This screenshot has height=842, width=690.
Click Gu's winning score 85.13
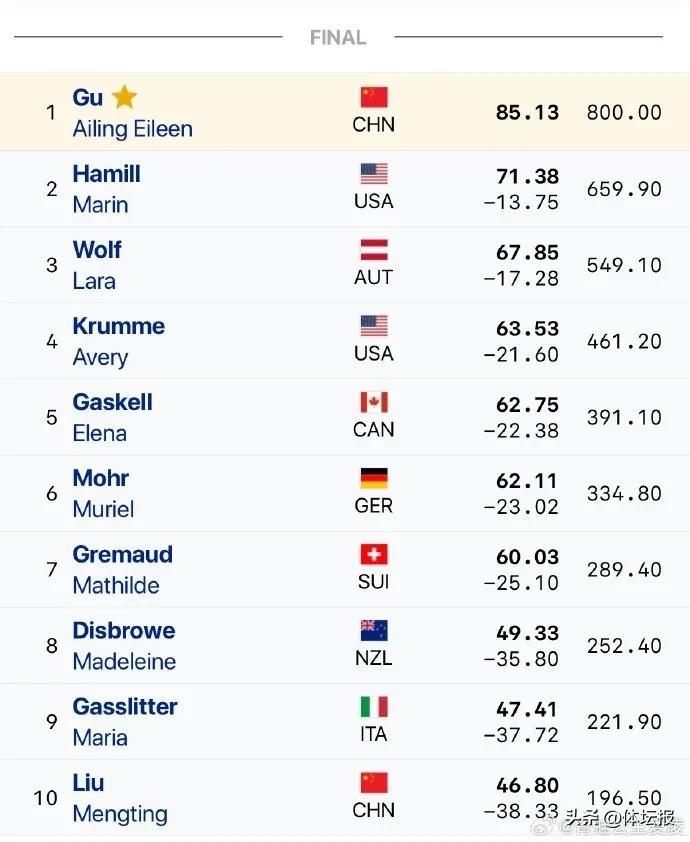click(x=527, y=112)
